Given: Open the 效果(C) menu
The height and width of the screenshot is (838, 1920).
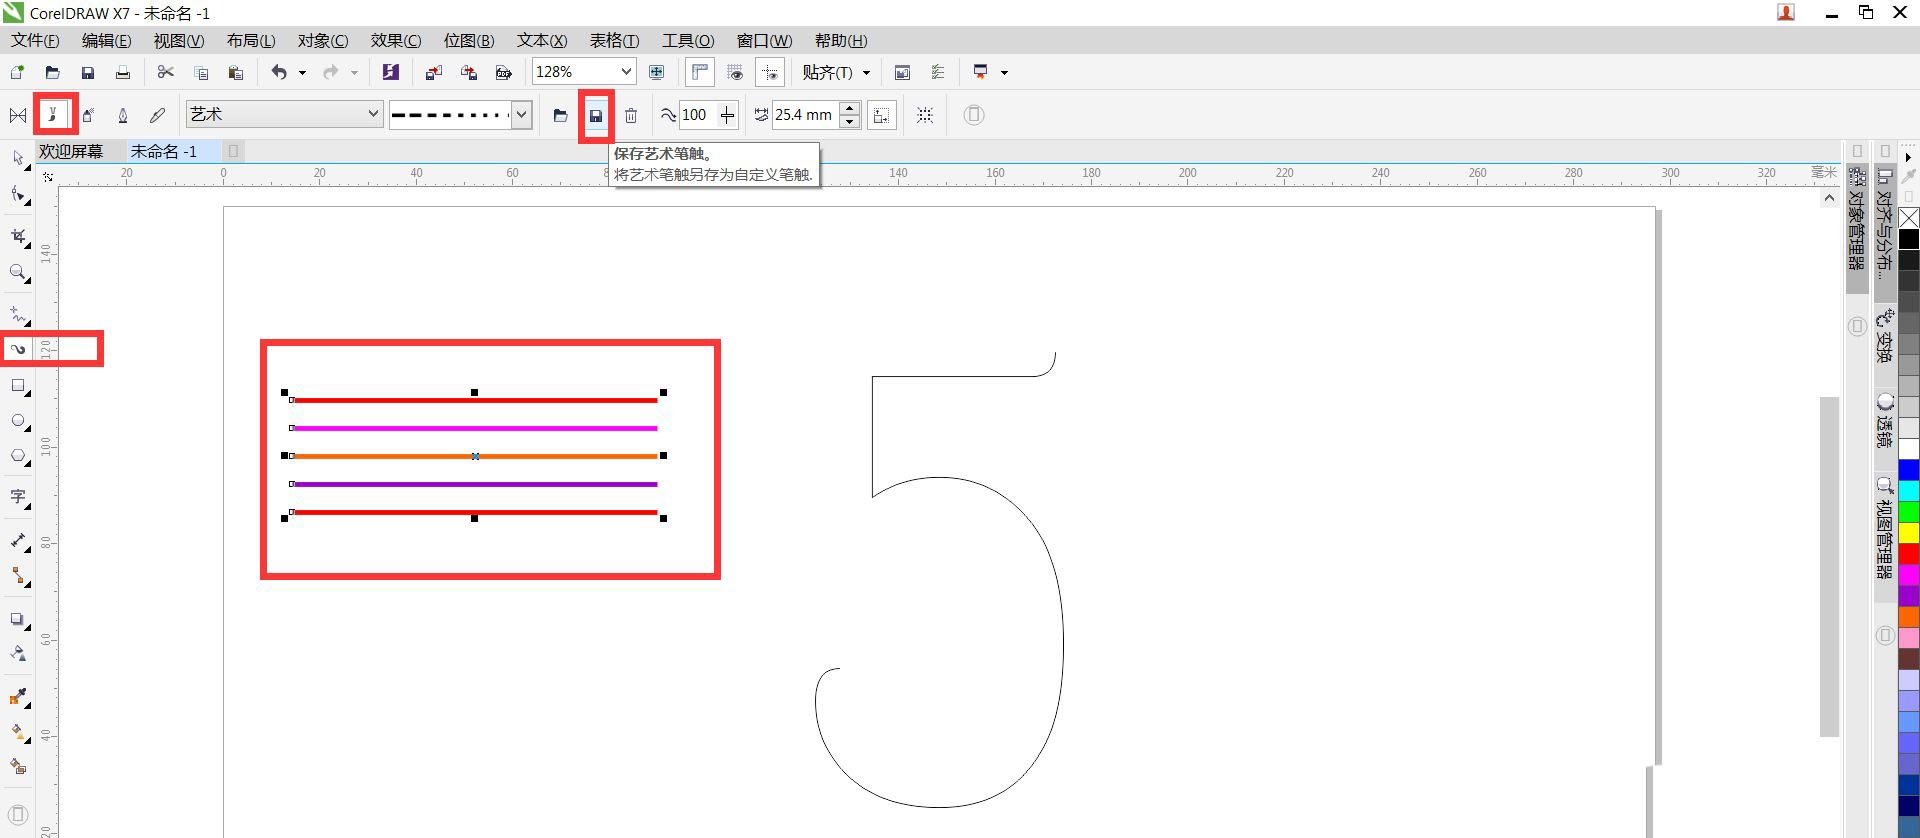Looking at the screenshot, I should point(395,41).
